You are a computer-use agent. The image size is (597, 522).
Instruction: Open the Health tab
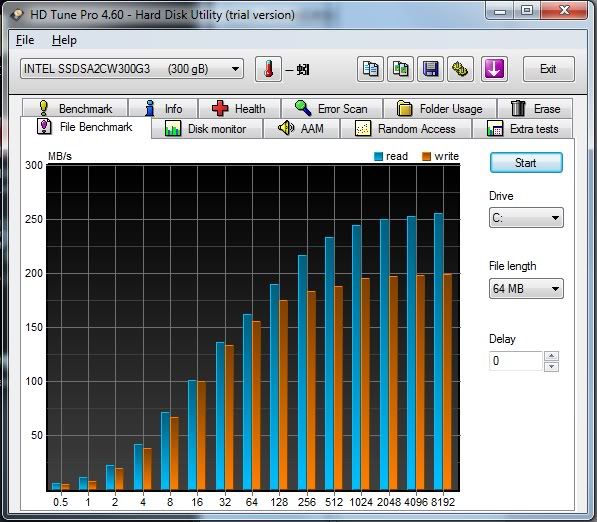pos(239,109)
